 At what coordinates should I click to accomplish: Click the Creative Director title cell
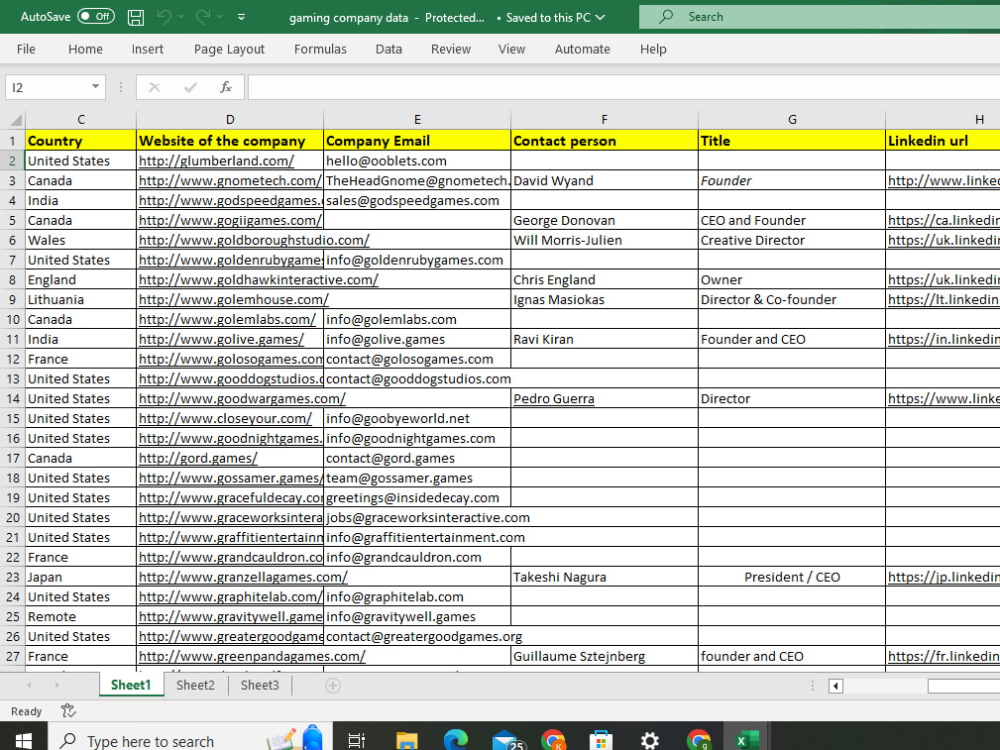792,240
